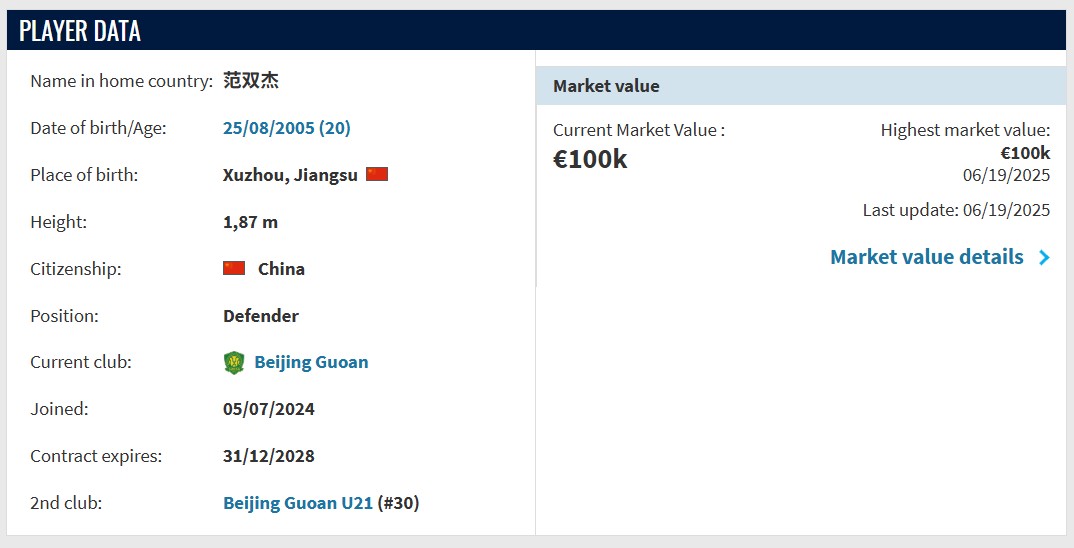
Task: Open the Beijing Guoan U21 link
Action: [298, 503]
